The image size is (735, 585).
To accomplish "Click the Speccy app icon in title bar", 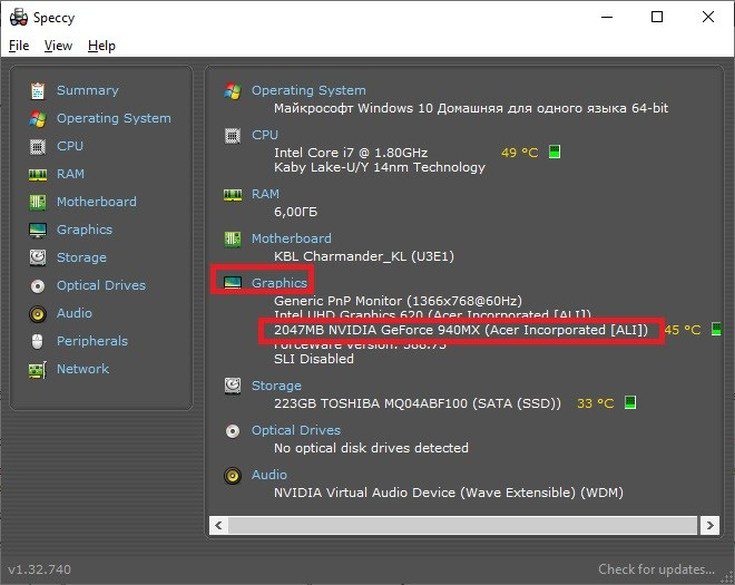I will [19, 17].
